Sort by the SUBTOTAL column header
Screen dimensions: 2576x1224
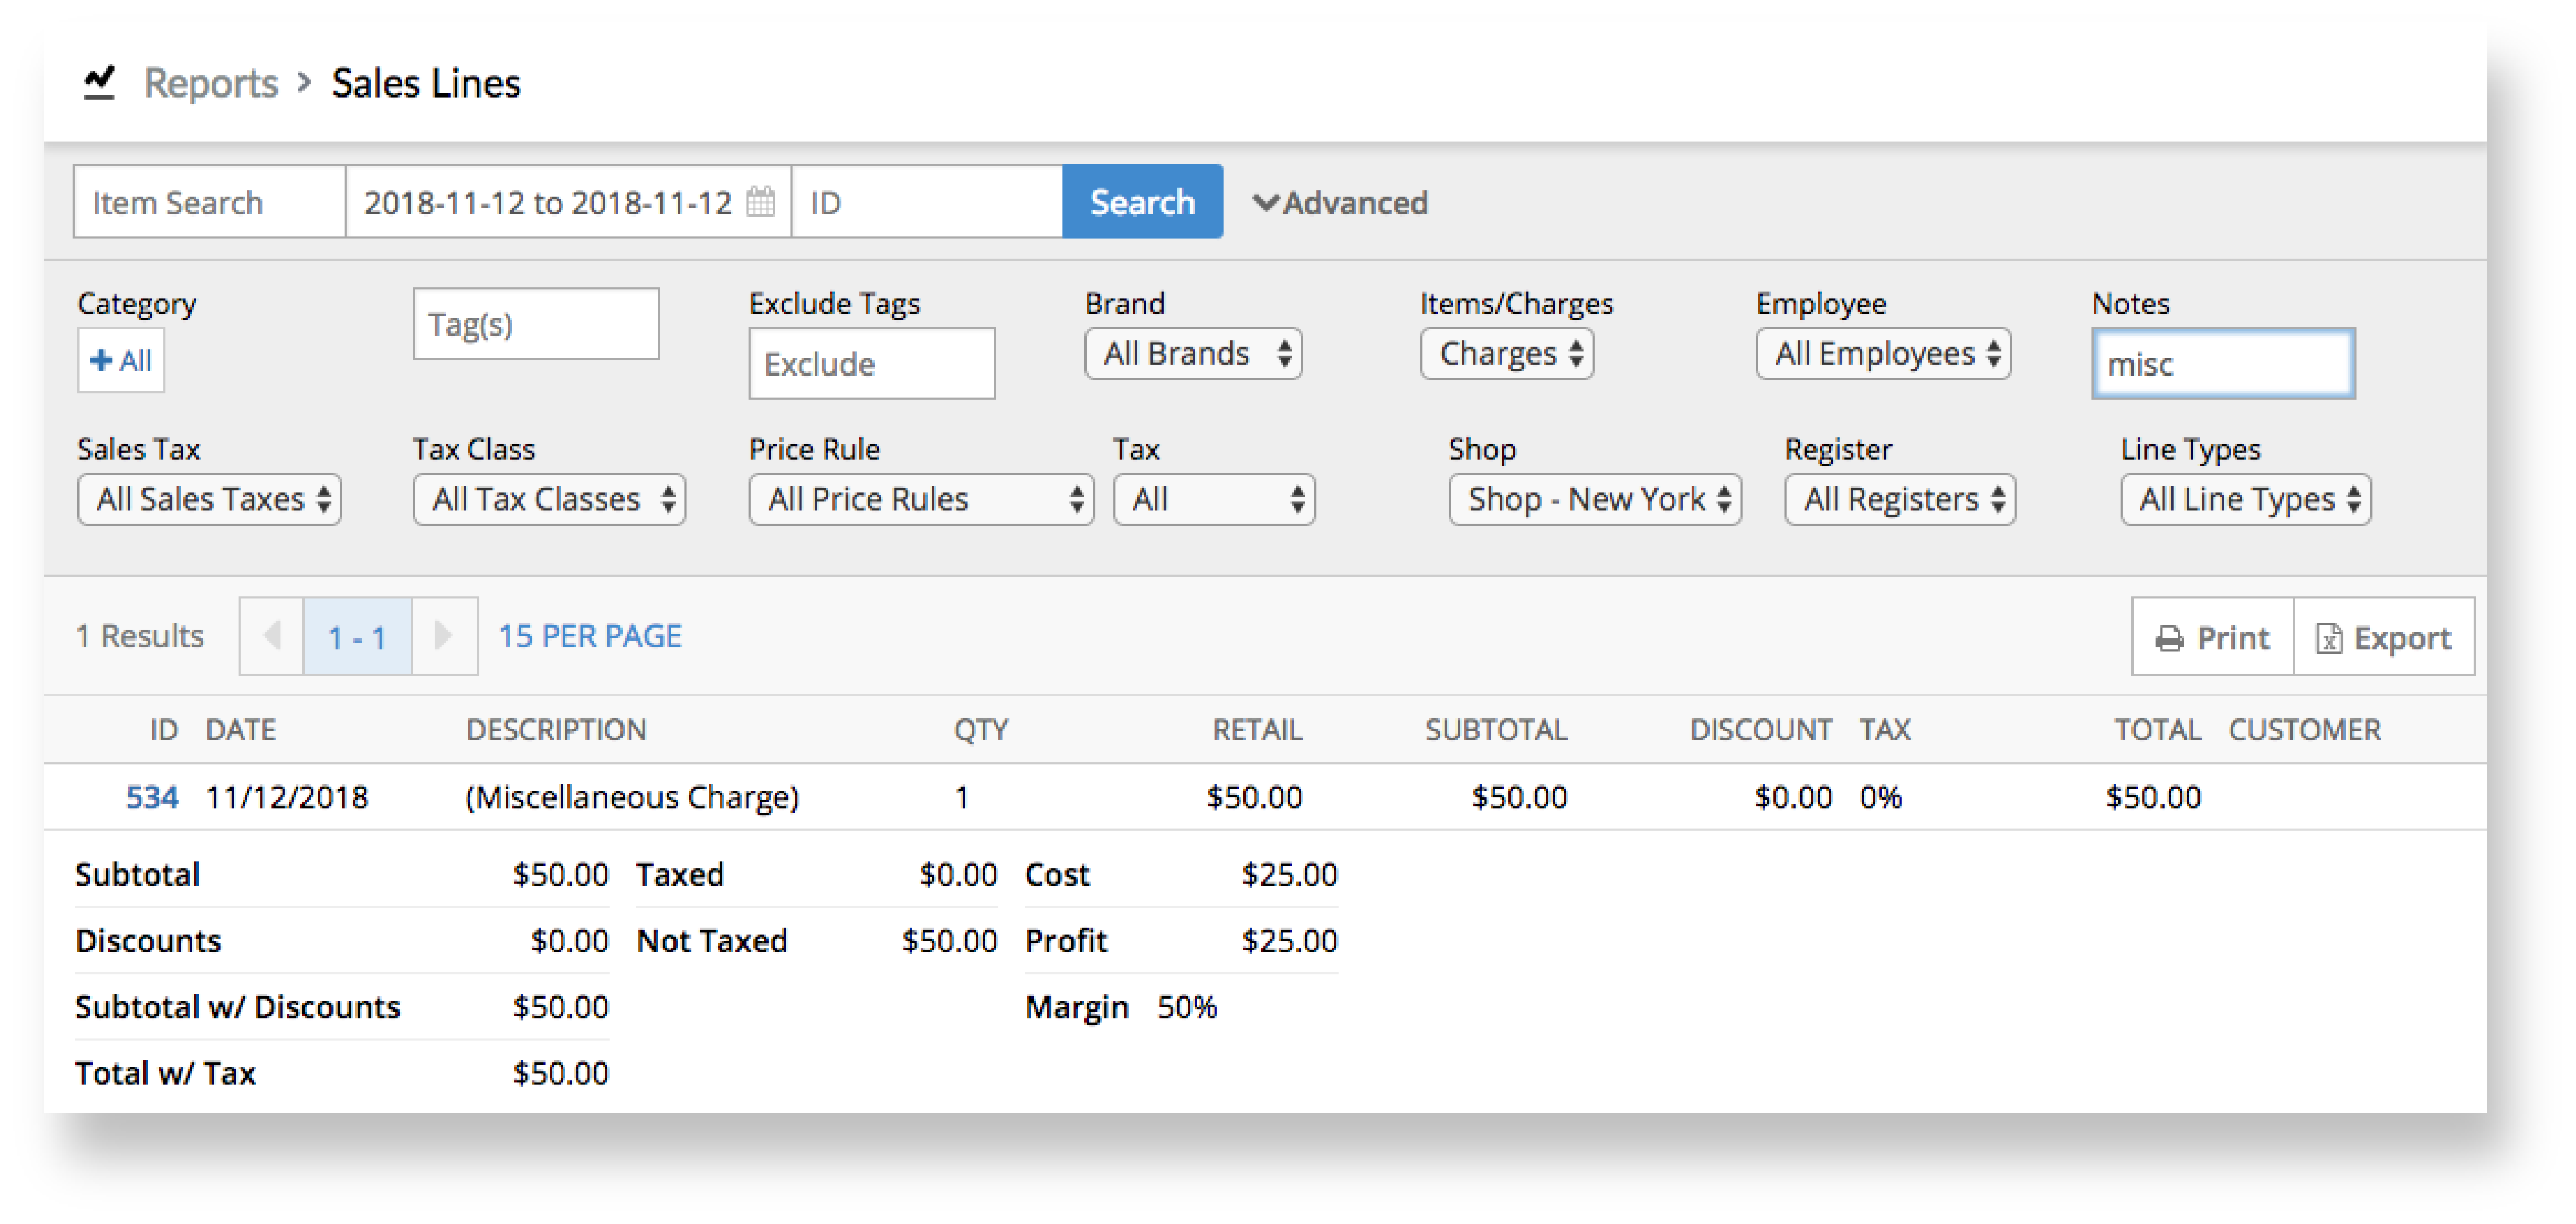click(1496, 729)
